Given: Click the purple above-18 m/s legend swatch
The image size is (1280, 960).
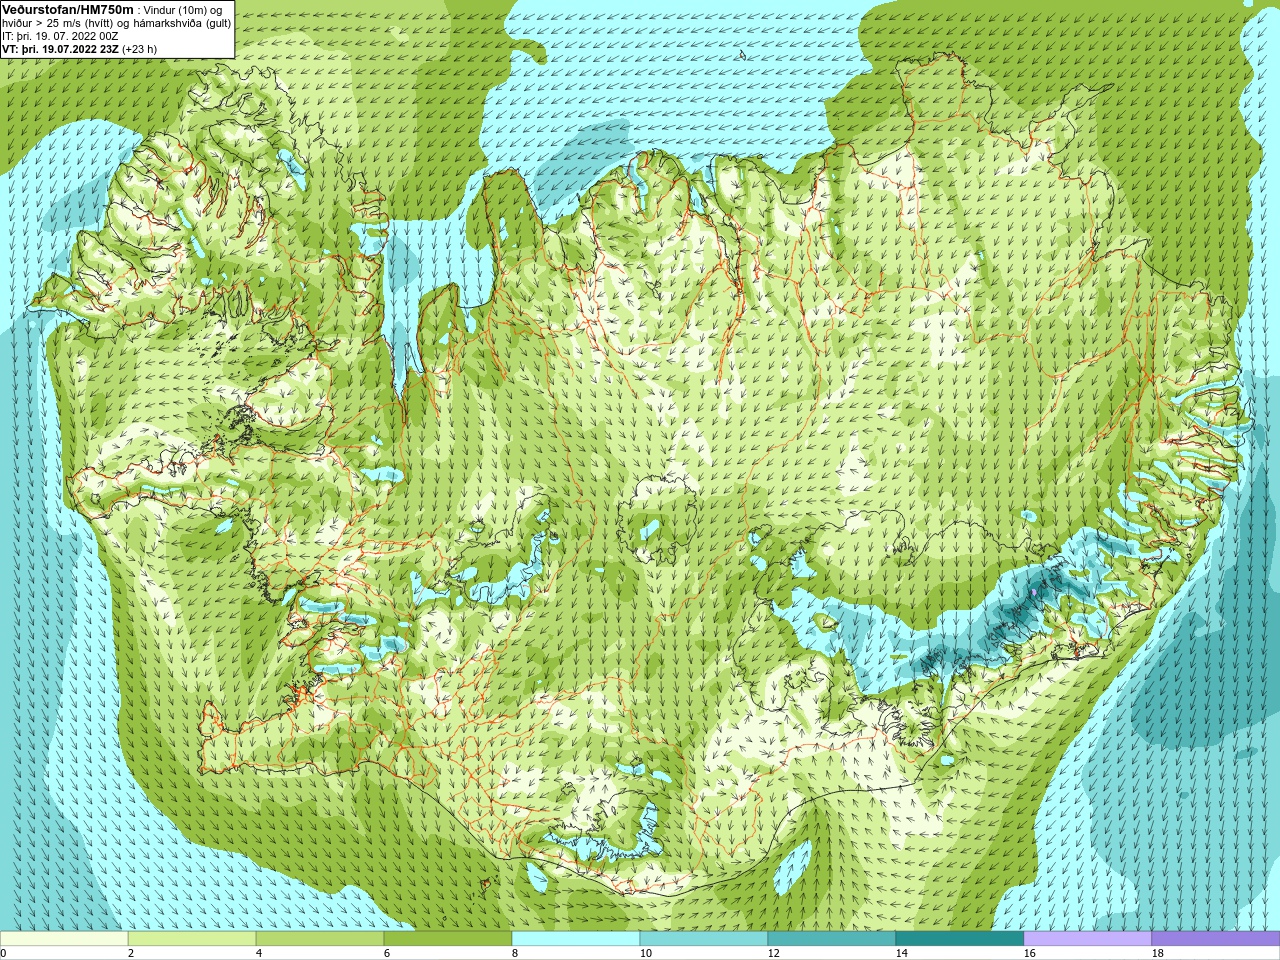Looking at the screenshot, I should (x=1216, y=939).
